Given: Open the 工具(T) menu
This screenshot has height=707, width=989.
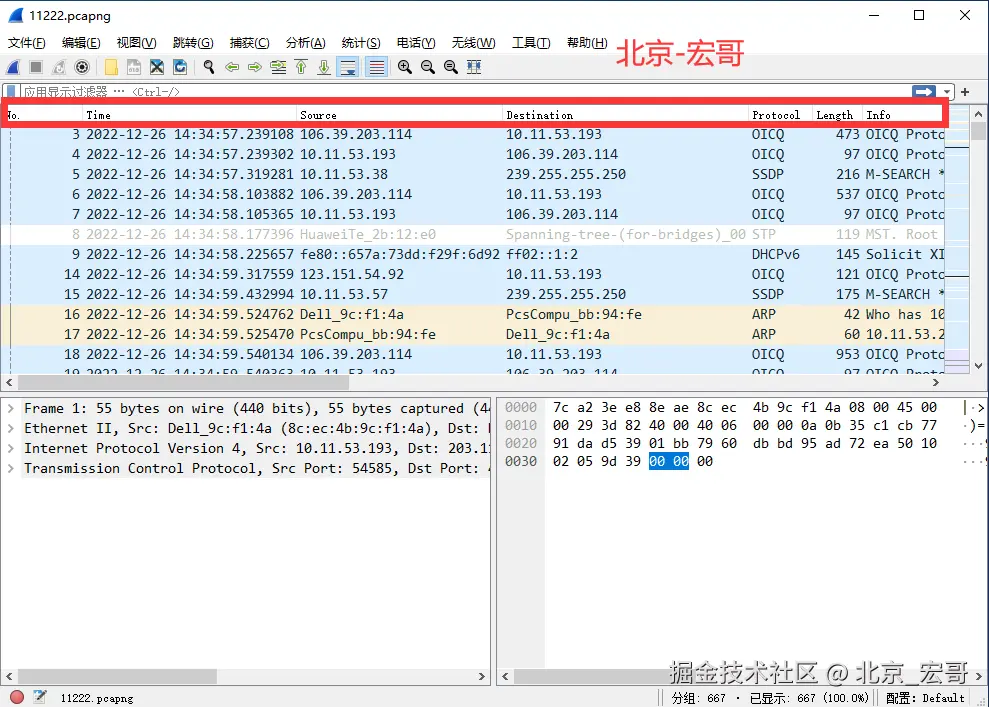Looking at the screenshot, I should pos(530,43).
